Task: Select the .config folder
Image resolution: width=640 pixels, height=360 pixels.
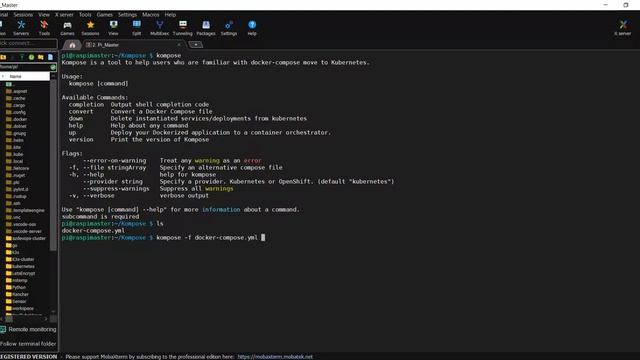Action: 16,112
